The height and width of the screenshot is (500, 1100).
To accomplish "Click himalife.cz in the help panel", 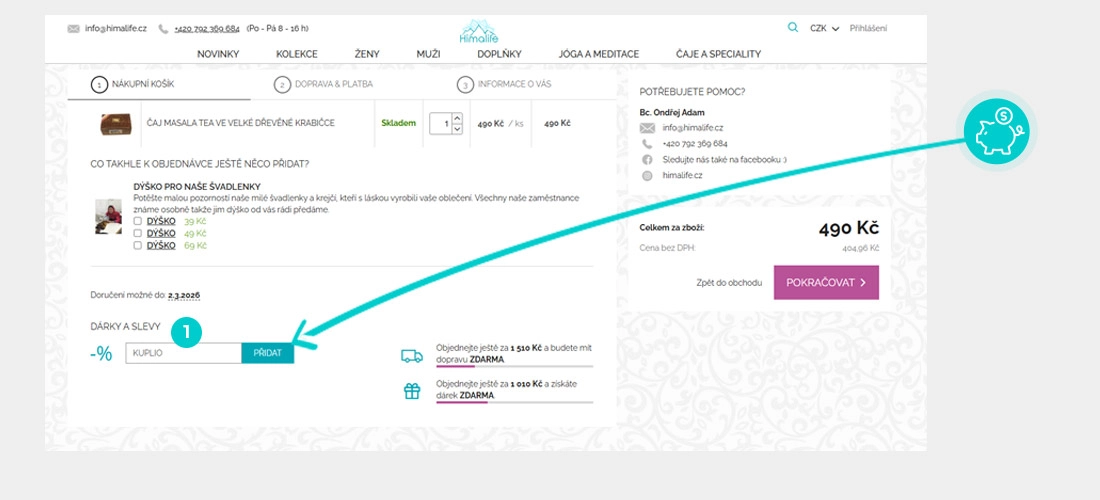I will [x=683, y=175].
